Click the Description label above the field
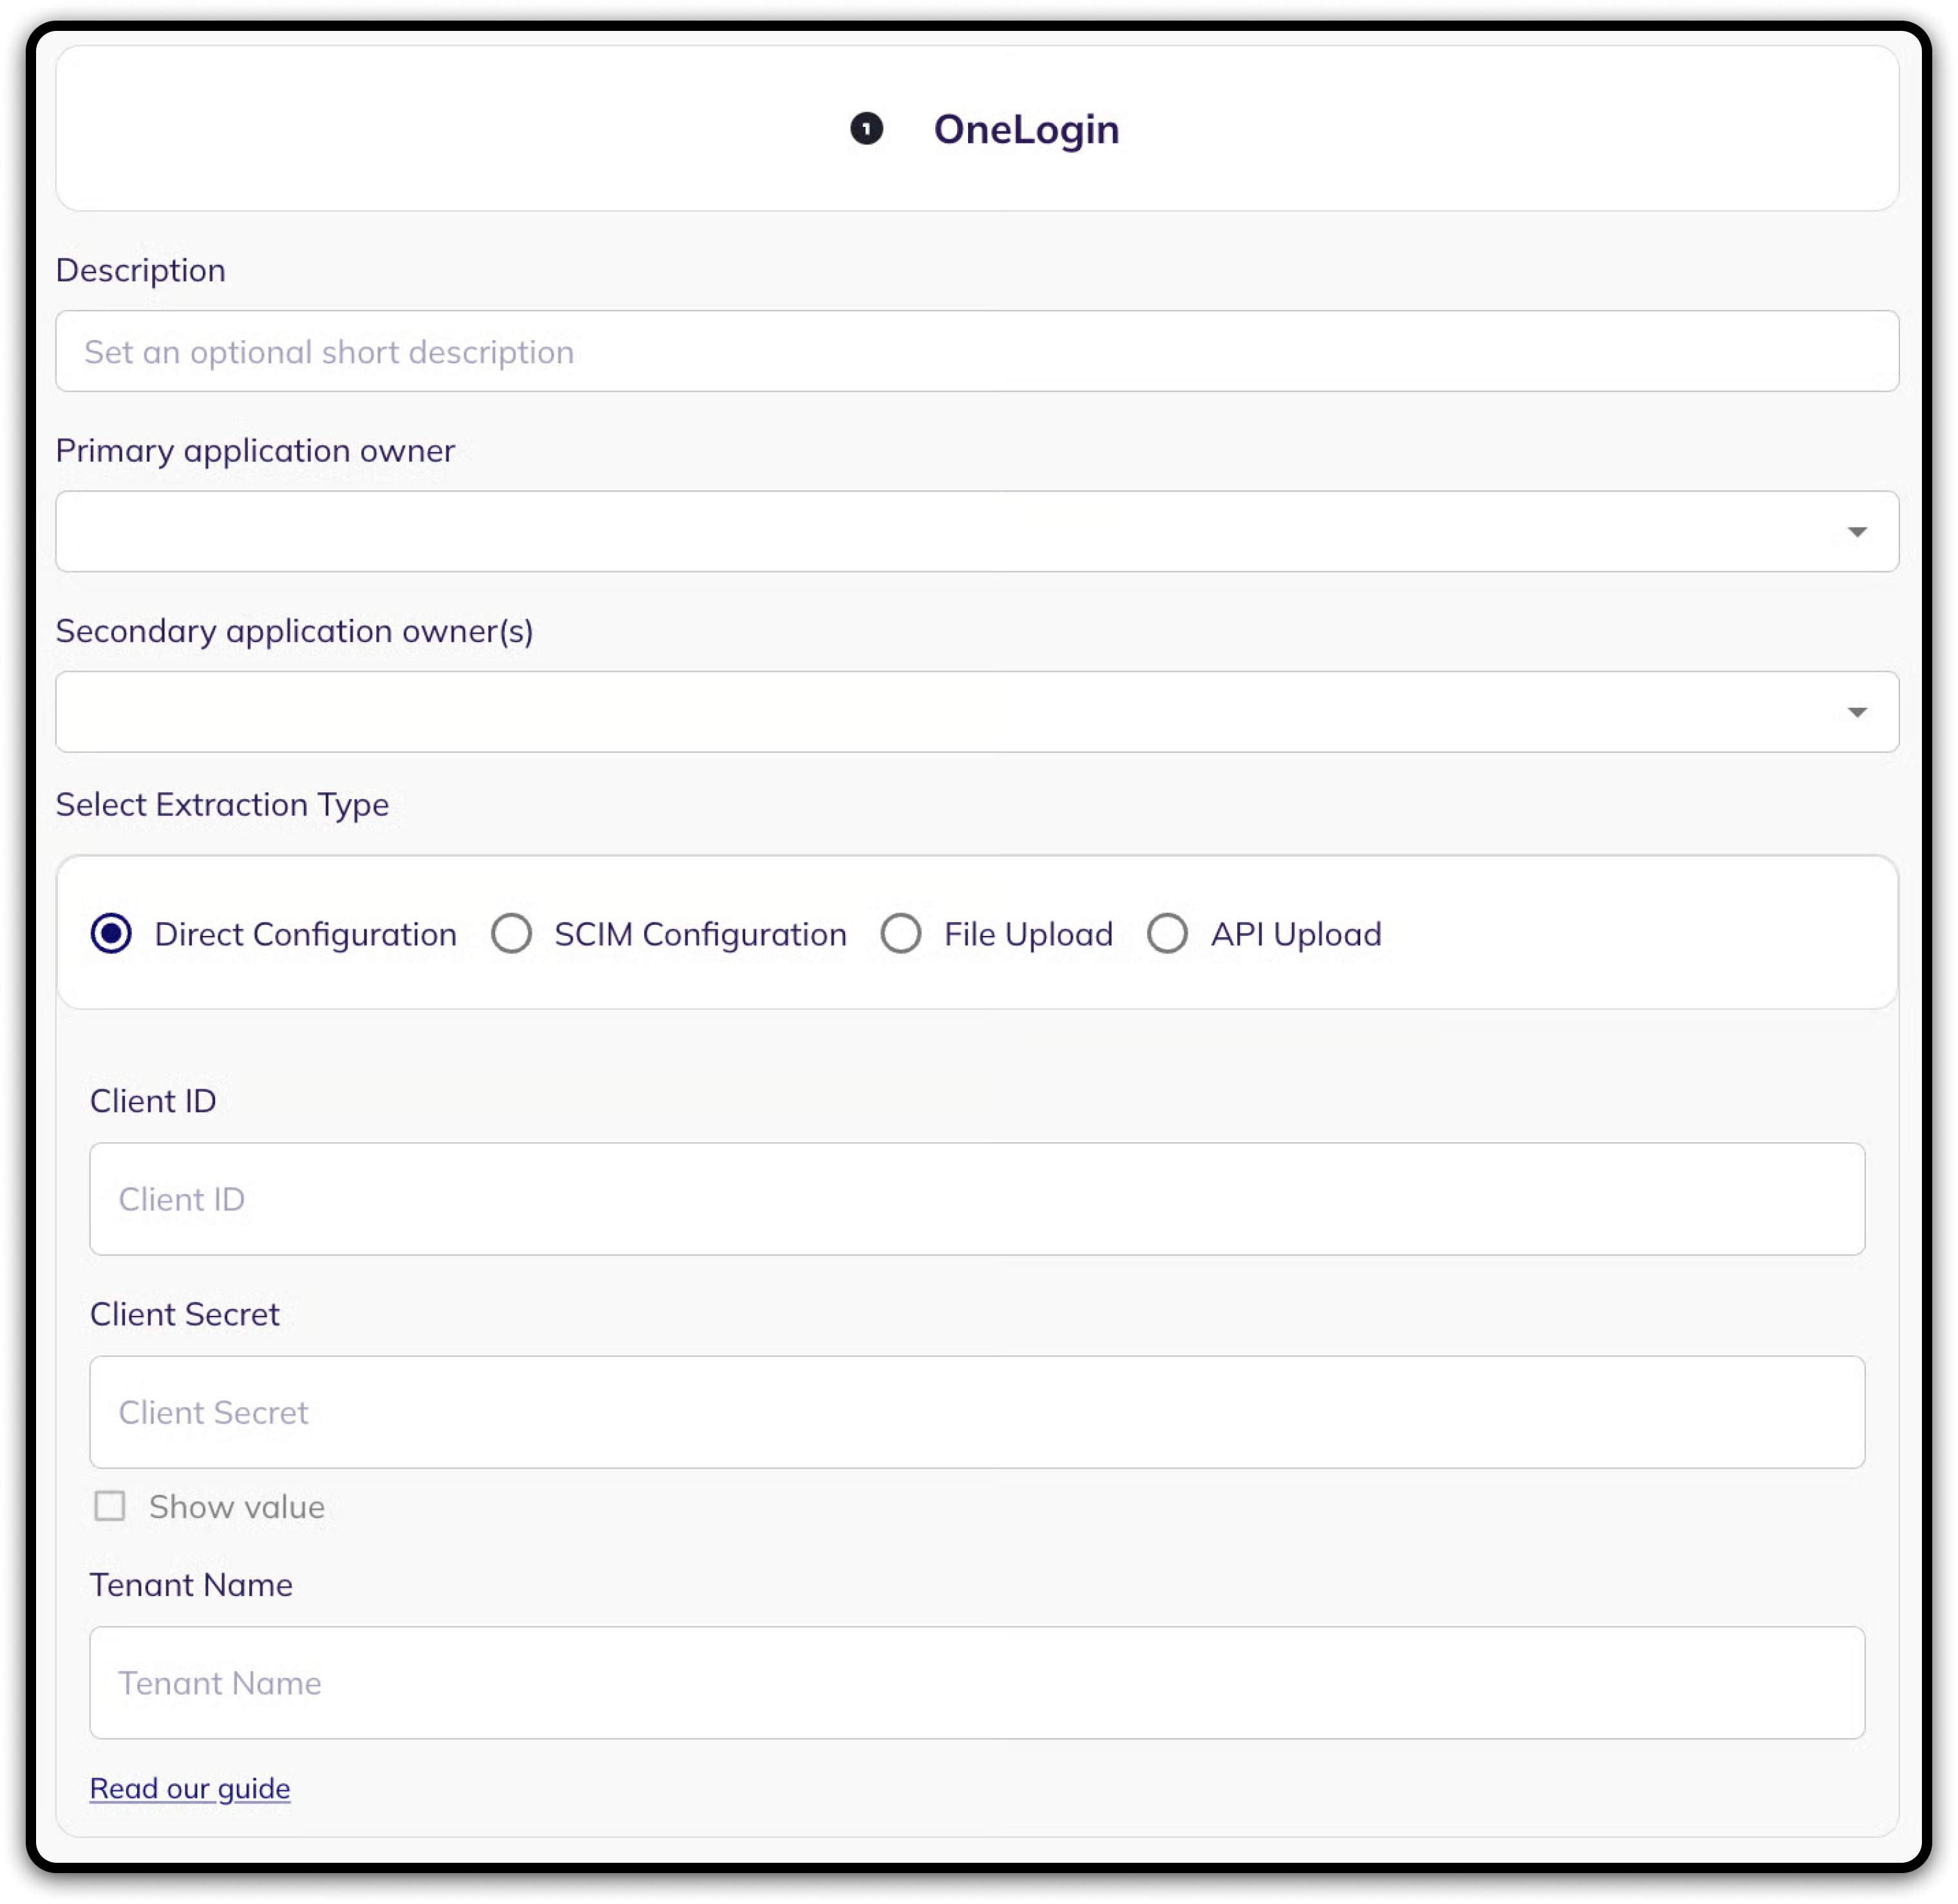 tap(141, 270)
